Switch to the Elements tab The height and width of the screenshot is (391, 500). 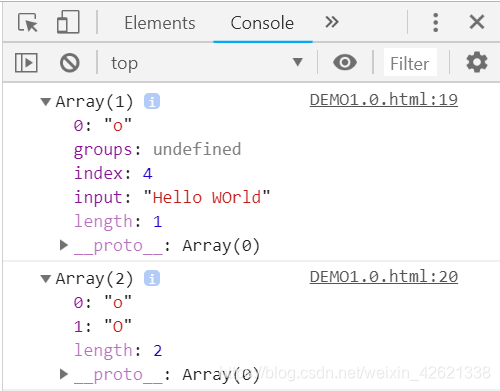pos(160,23)
